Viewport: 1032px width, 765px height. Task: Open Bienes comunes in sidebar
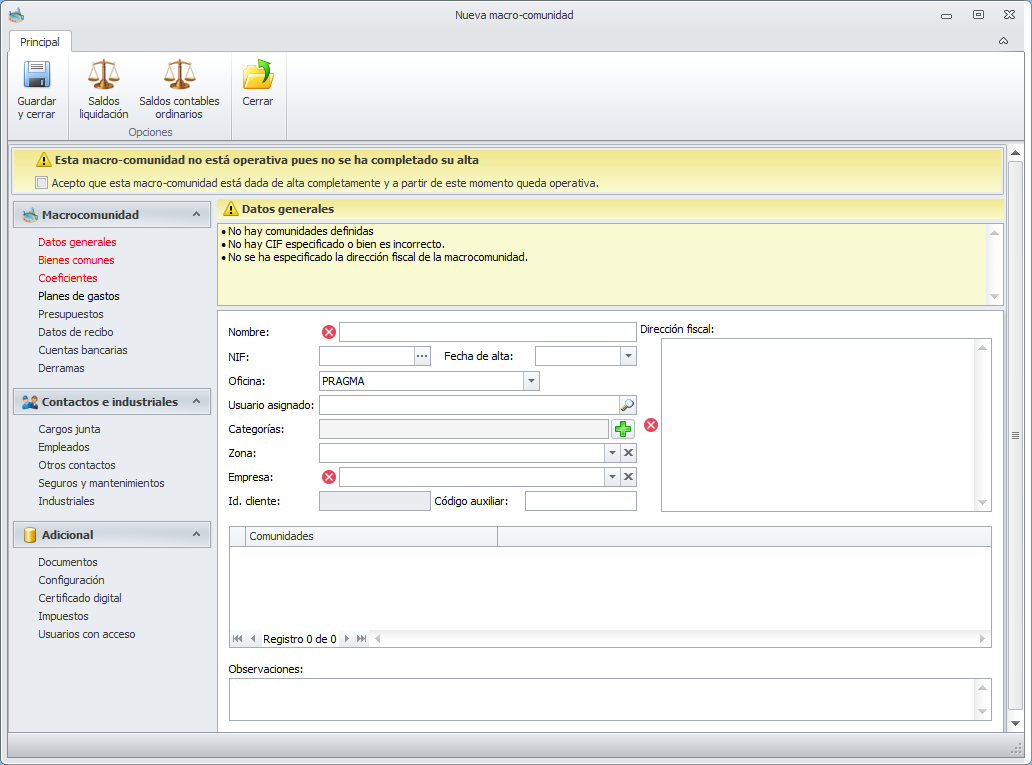(76, 260)
